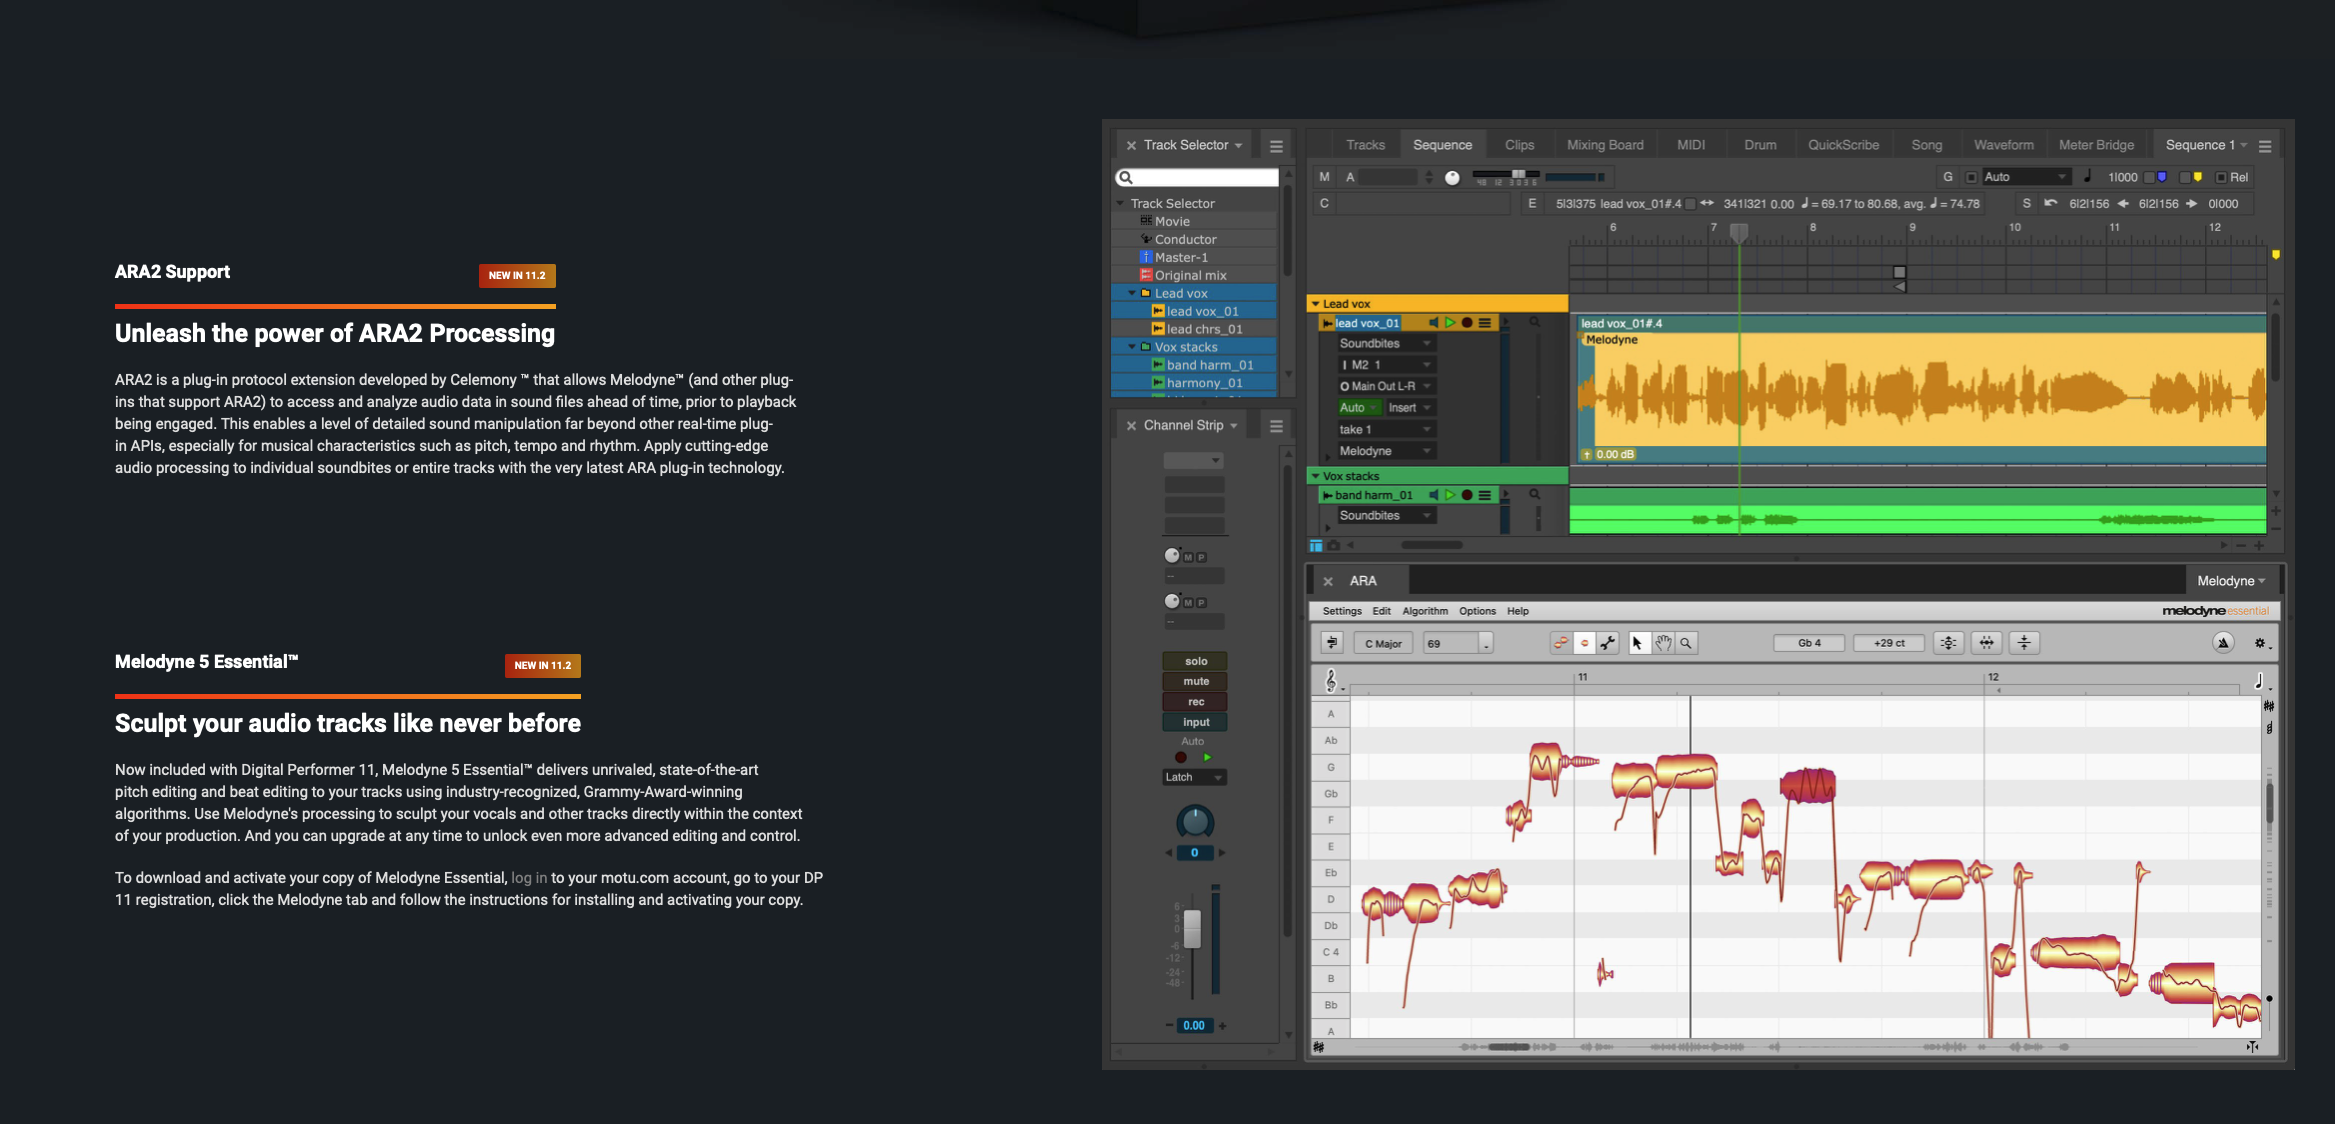
Task: Follow the 'log in' link in Melodyne text
Action: pos(529,878)
